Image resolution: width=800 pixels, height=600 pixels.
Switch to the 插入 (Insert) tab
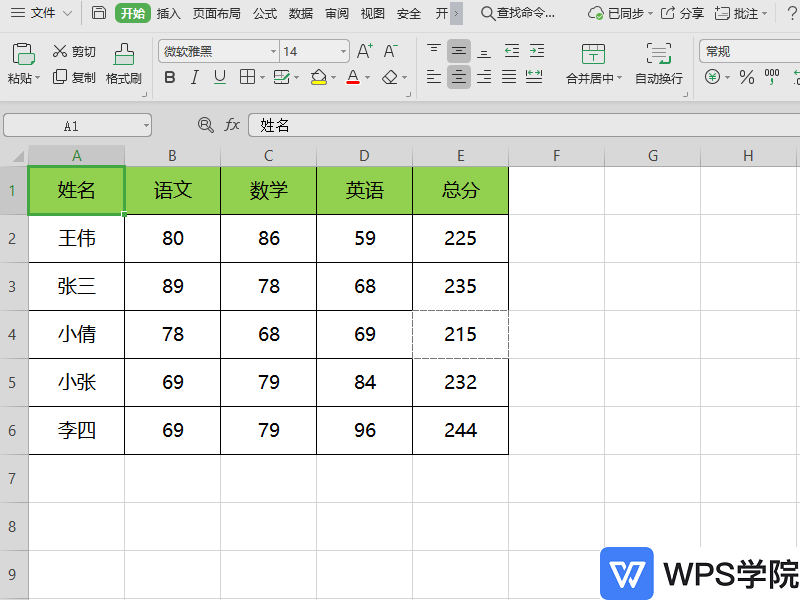click(x=169, y=13)
